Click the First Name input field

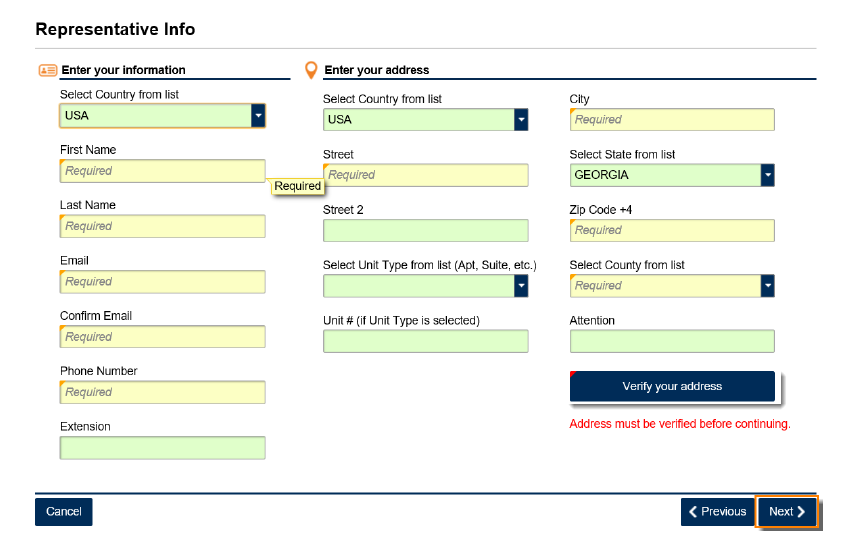(x=162, y=171)
